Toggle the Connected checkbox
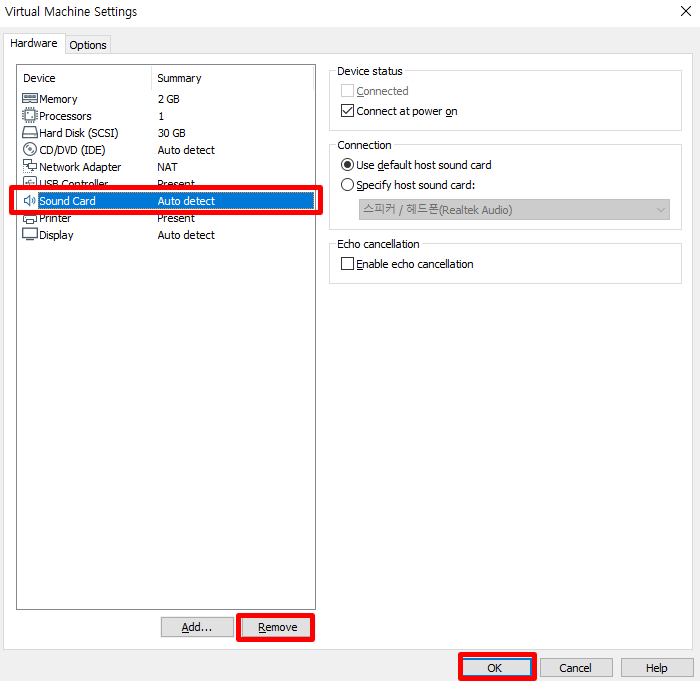This screenshot has width=700, height=681. [347, 91]
